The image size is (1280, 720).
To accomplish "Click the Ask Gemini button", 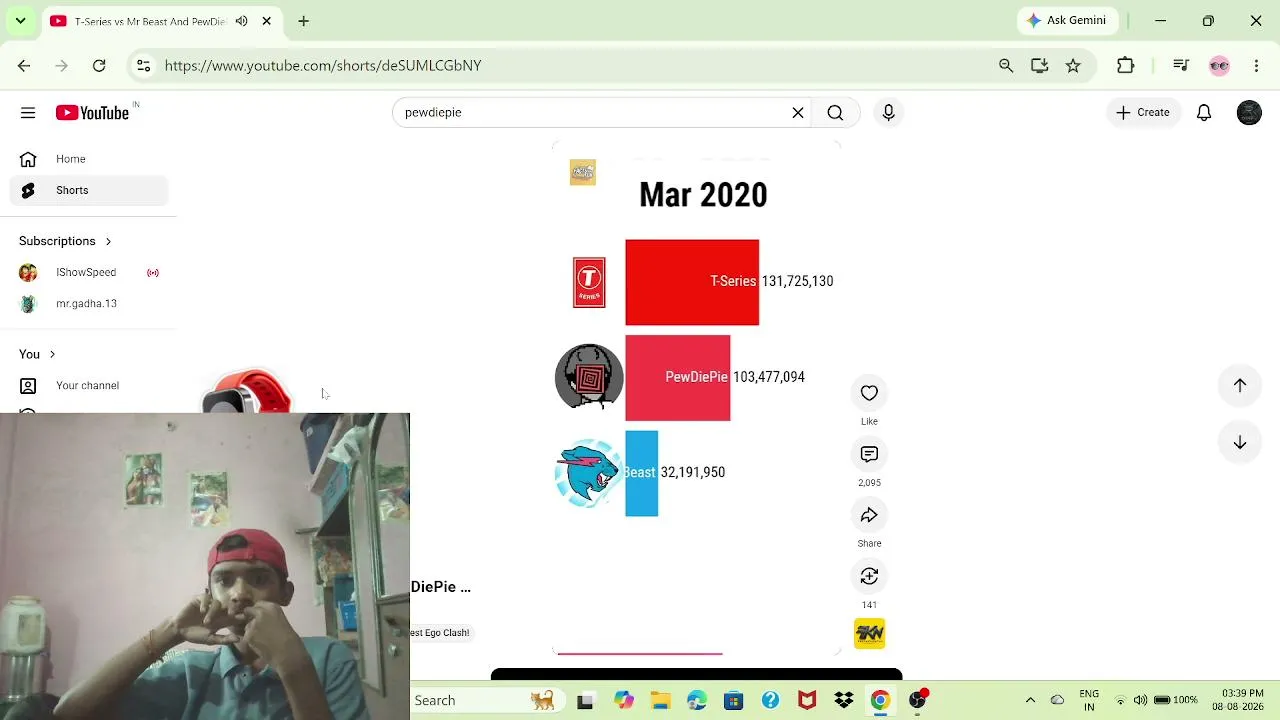I will pyautogui.click(x=1067, y=20).
